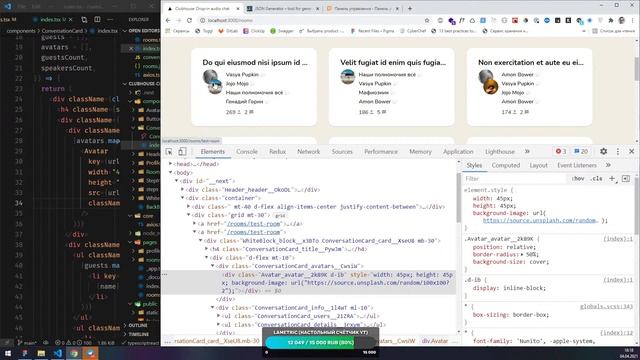Click the localhost:3000/rooms address bar
The height and width of the screenshot is (360, 640).
[312, 20]
